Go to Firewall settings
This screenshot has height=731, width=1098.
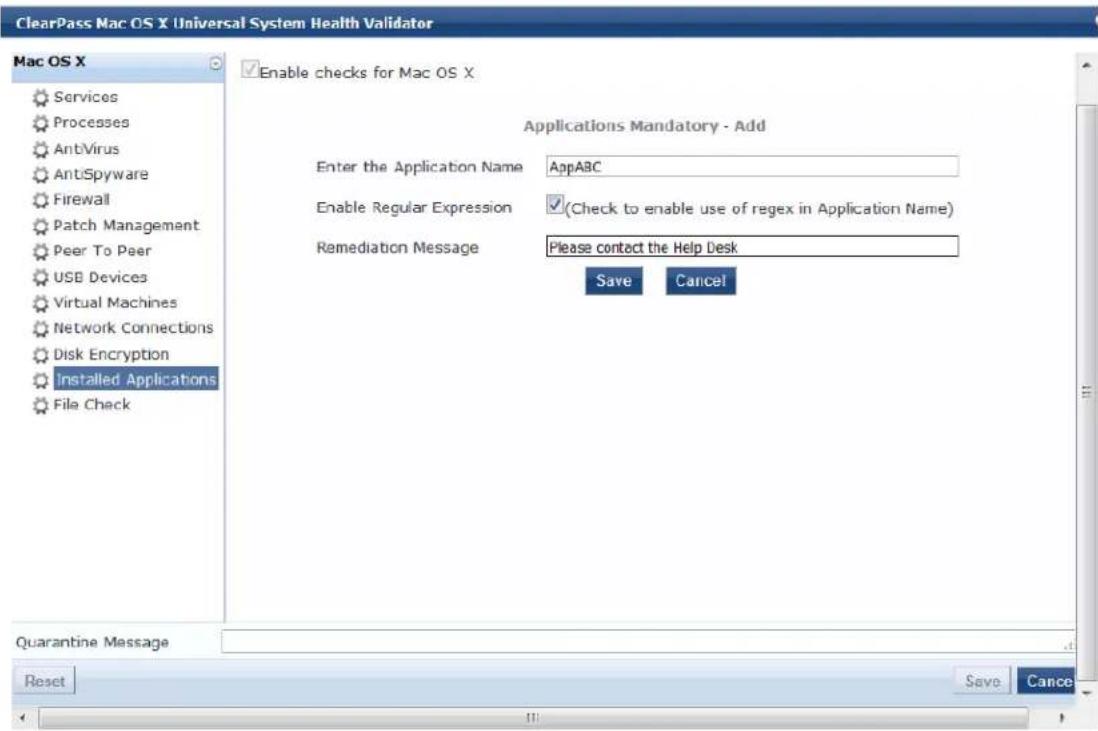point(81,200)
